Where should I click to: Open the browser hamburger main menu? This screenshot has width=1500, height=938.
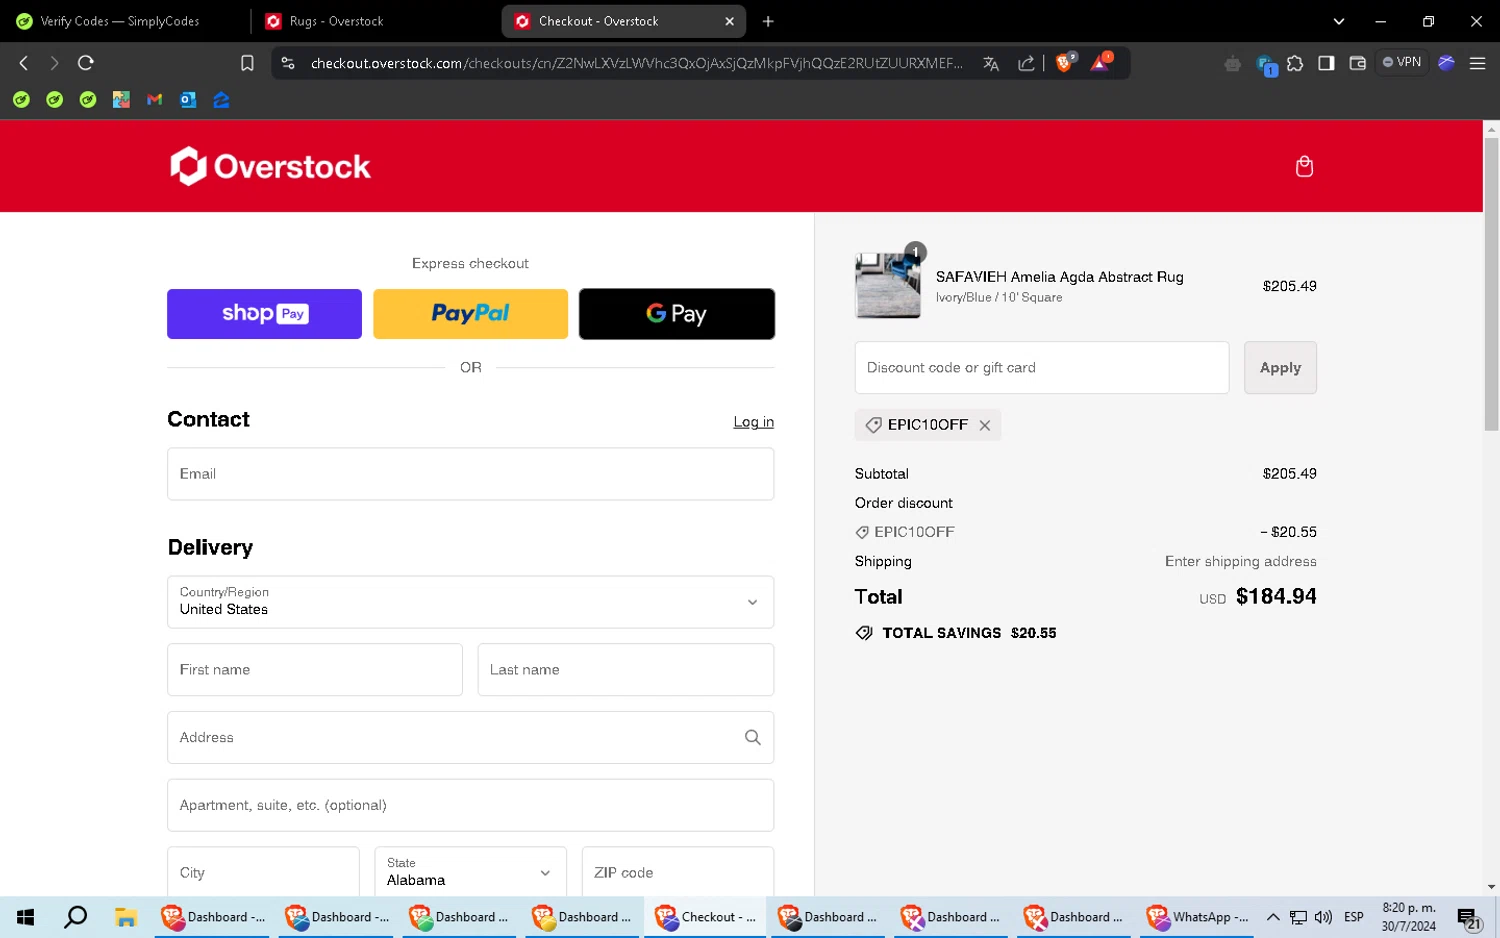tap(1477, 63)
